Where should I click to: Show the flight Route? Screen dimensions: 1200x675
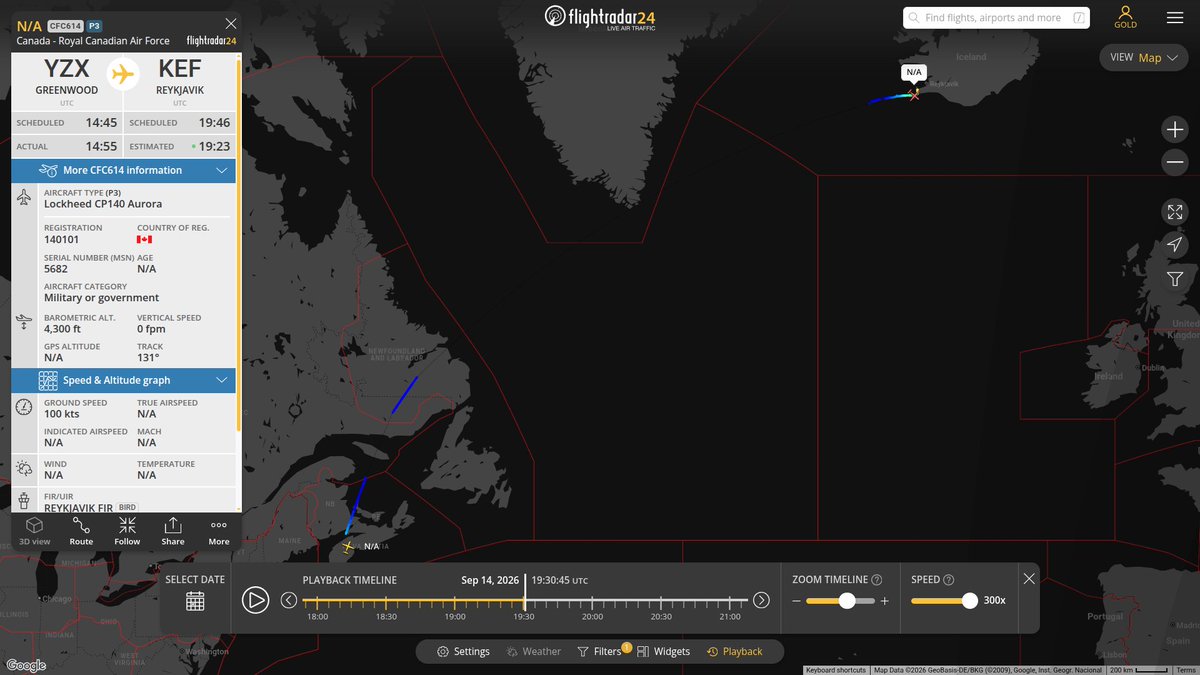click(x=81, y=530)
